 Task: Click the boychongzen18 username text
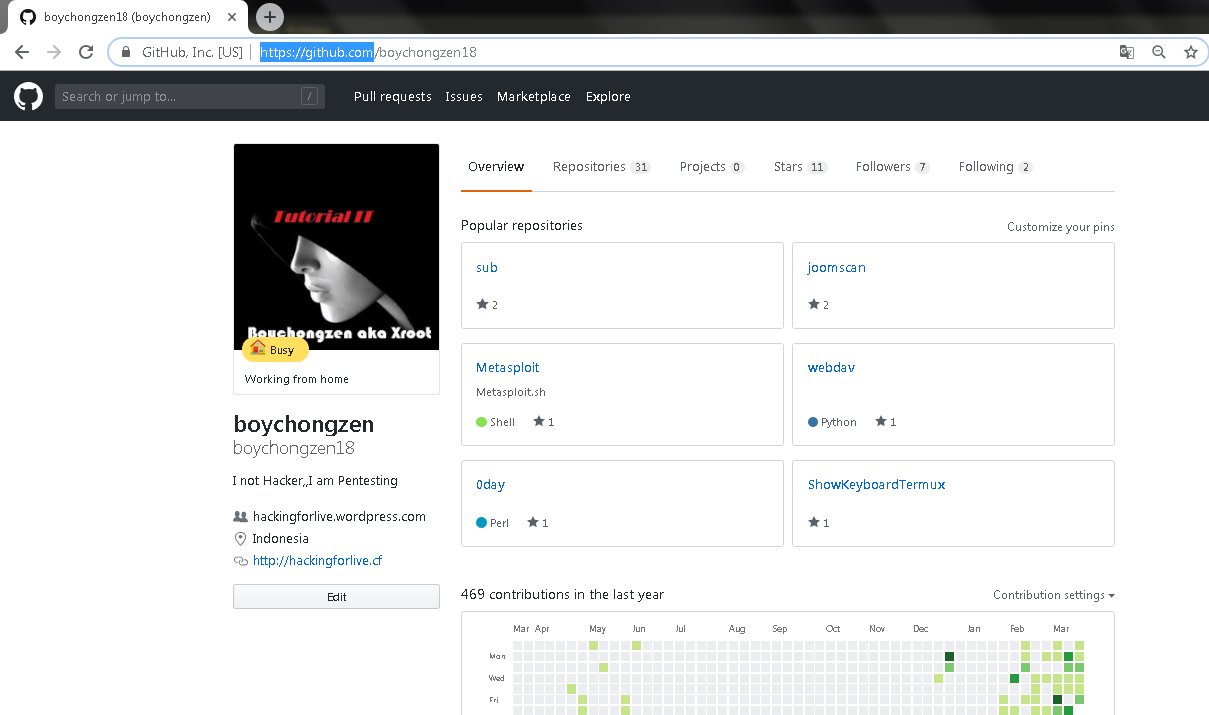tap(294, 449)
